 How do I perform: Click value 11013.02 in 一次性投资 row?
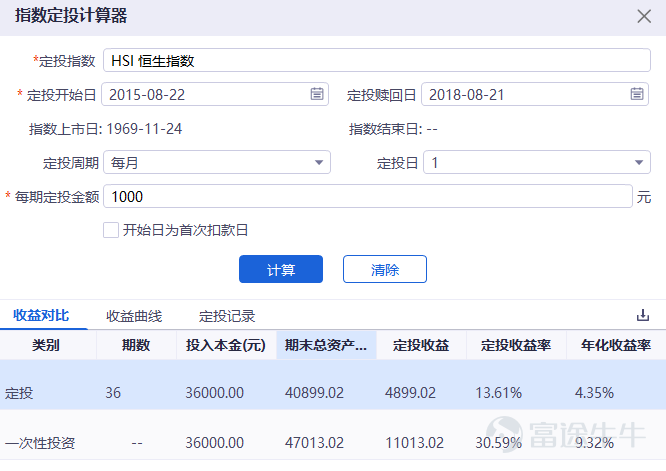click(x=415, y=443)
